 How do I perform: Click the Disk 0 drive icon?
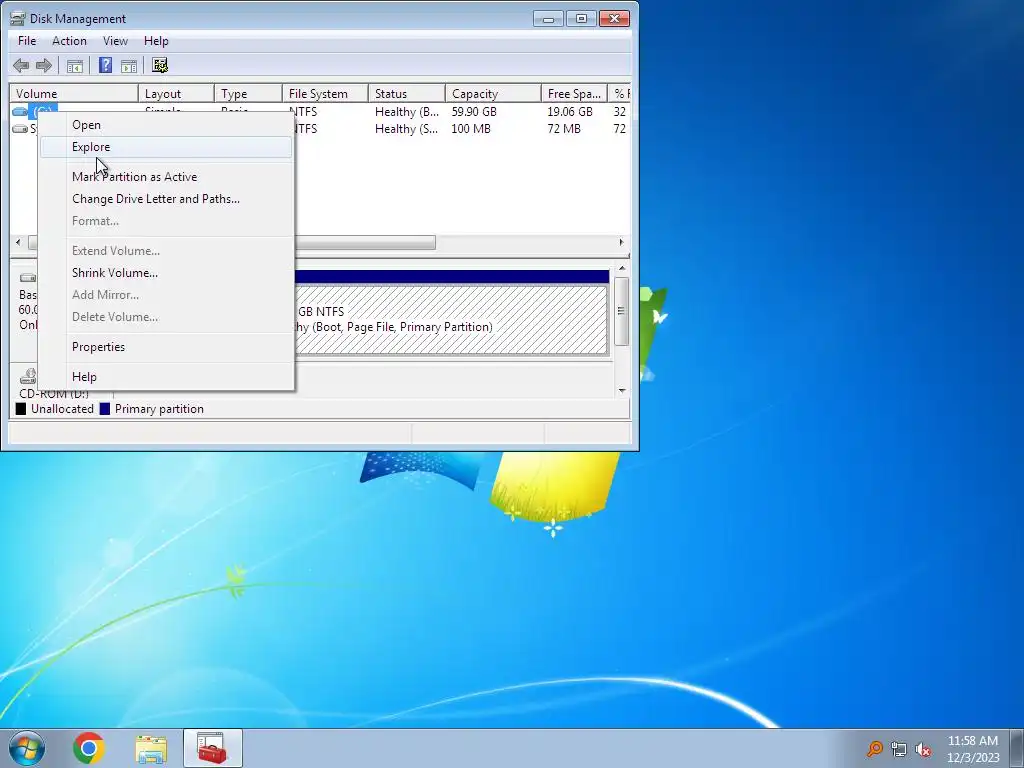[x=27, y=278]
